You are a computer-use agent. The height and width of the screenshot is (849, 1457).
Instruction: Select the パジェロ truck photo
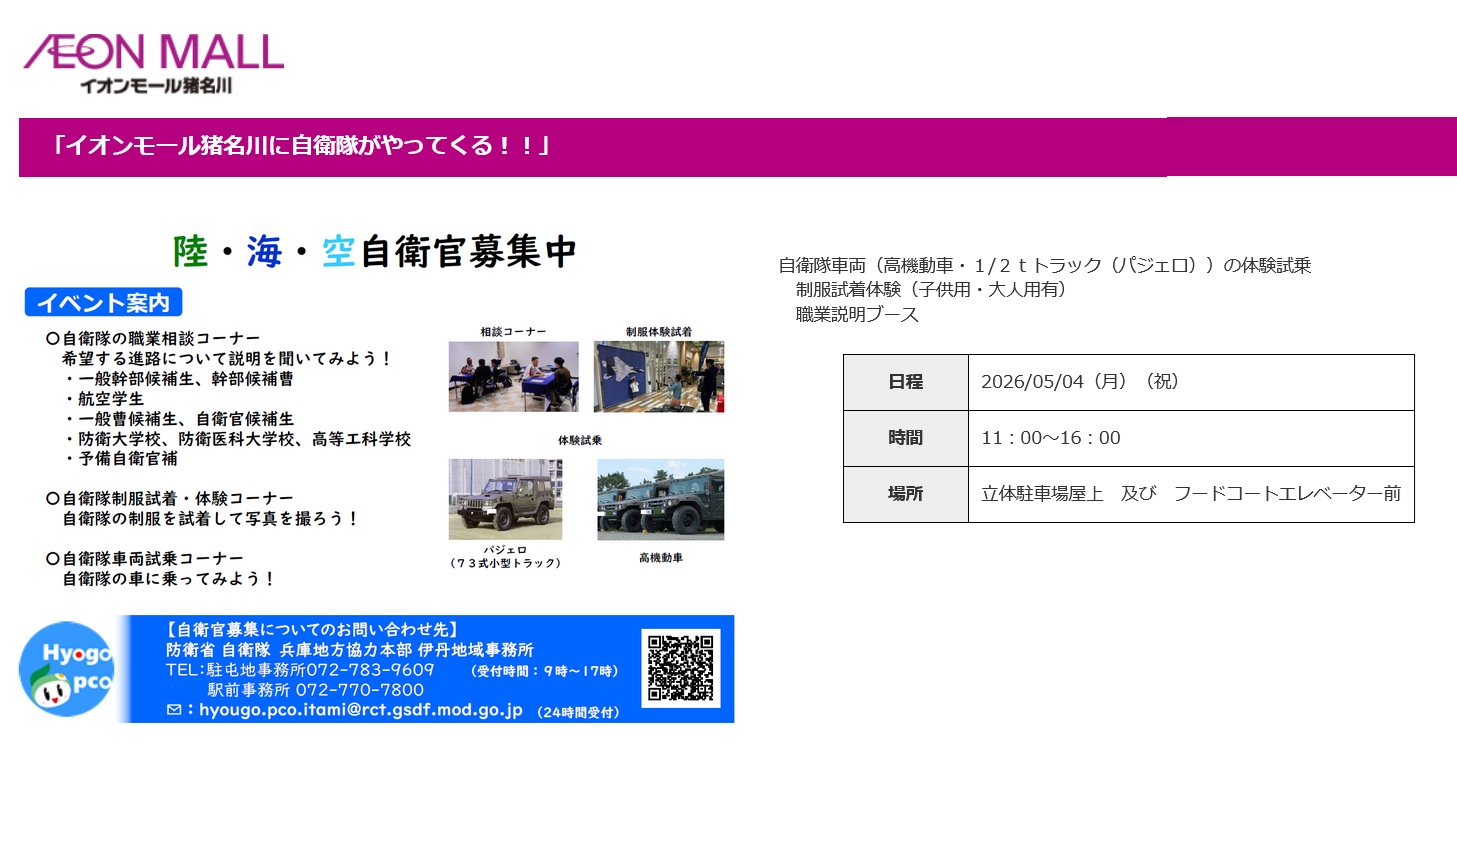coord(505,499)
